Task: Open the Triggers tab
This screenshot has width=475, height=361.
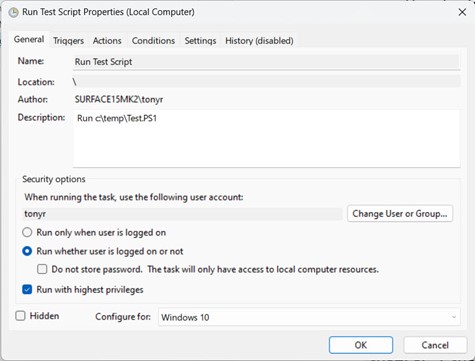Action: click(x=68, y=41)
